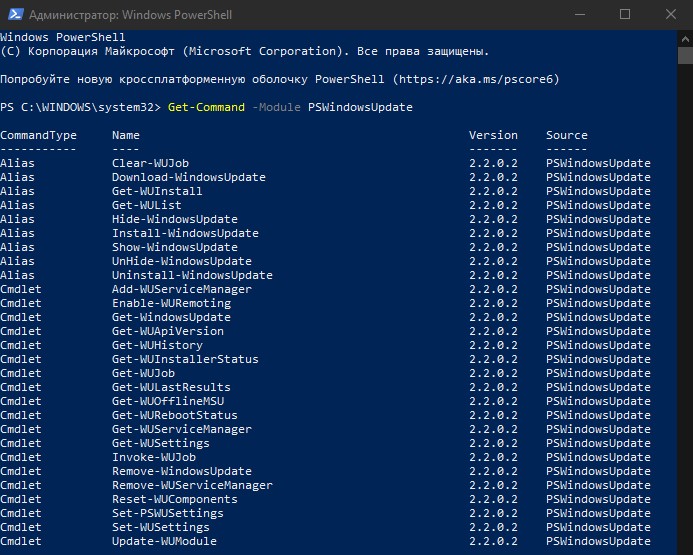The image size is (693, 555).
Task: Click the Set-WUSettings cmdlet name
Action: click(x=161, y=527)
